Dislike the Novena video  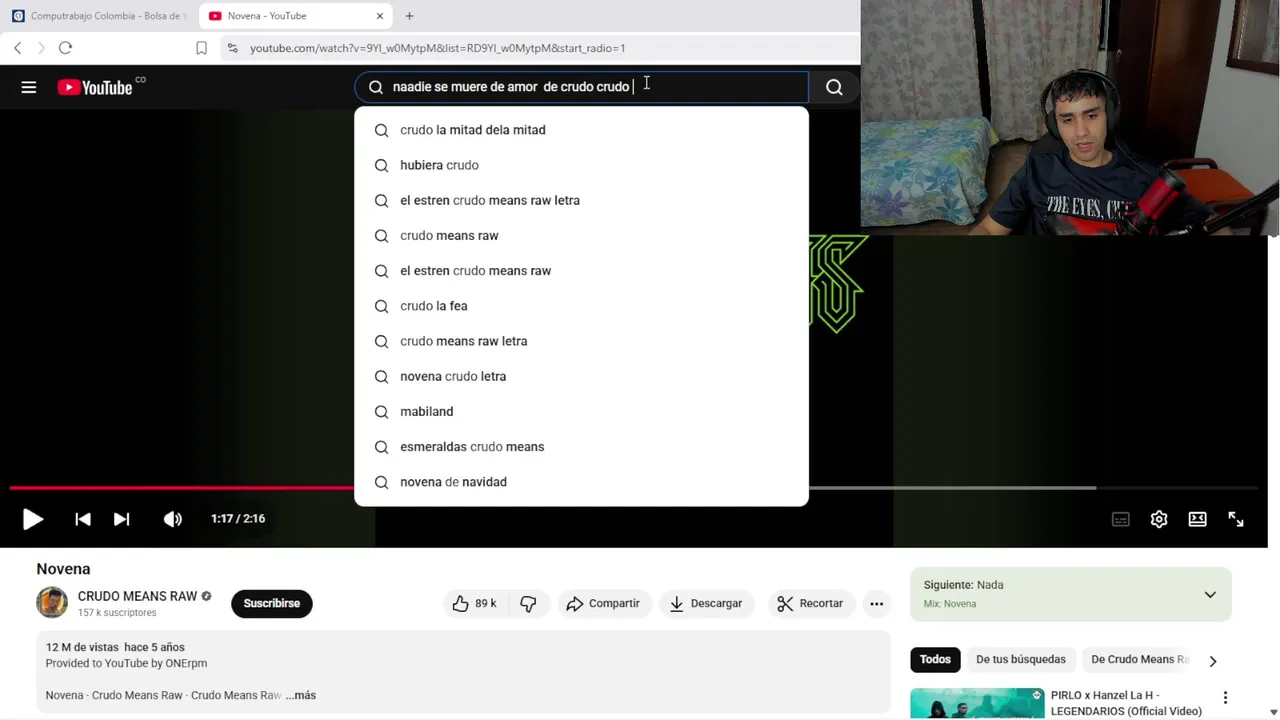528,603
